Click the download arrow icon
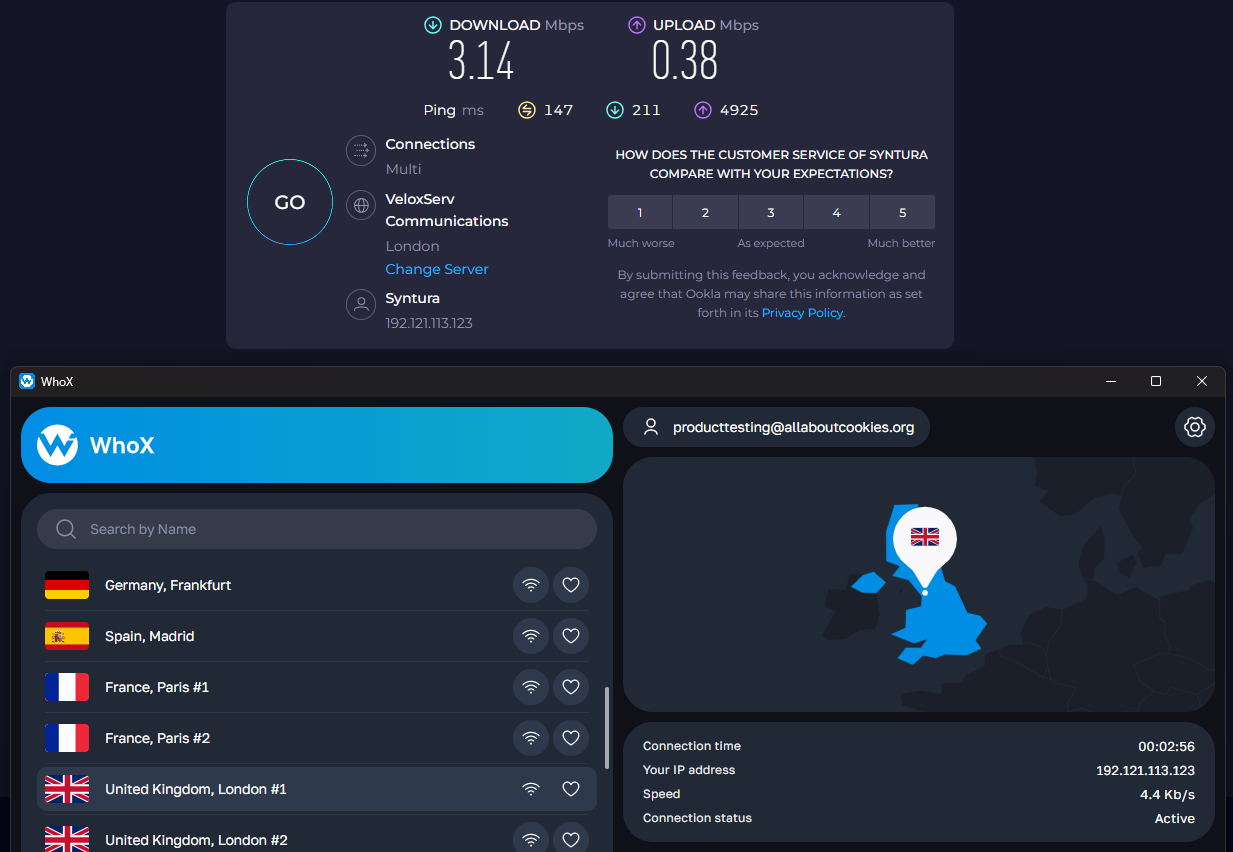The image size is (1233, 852). 433,25
